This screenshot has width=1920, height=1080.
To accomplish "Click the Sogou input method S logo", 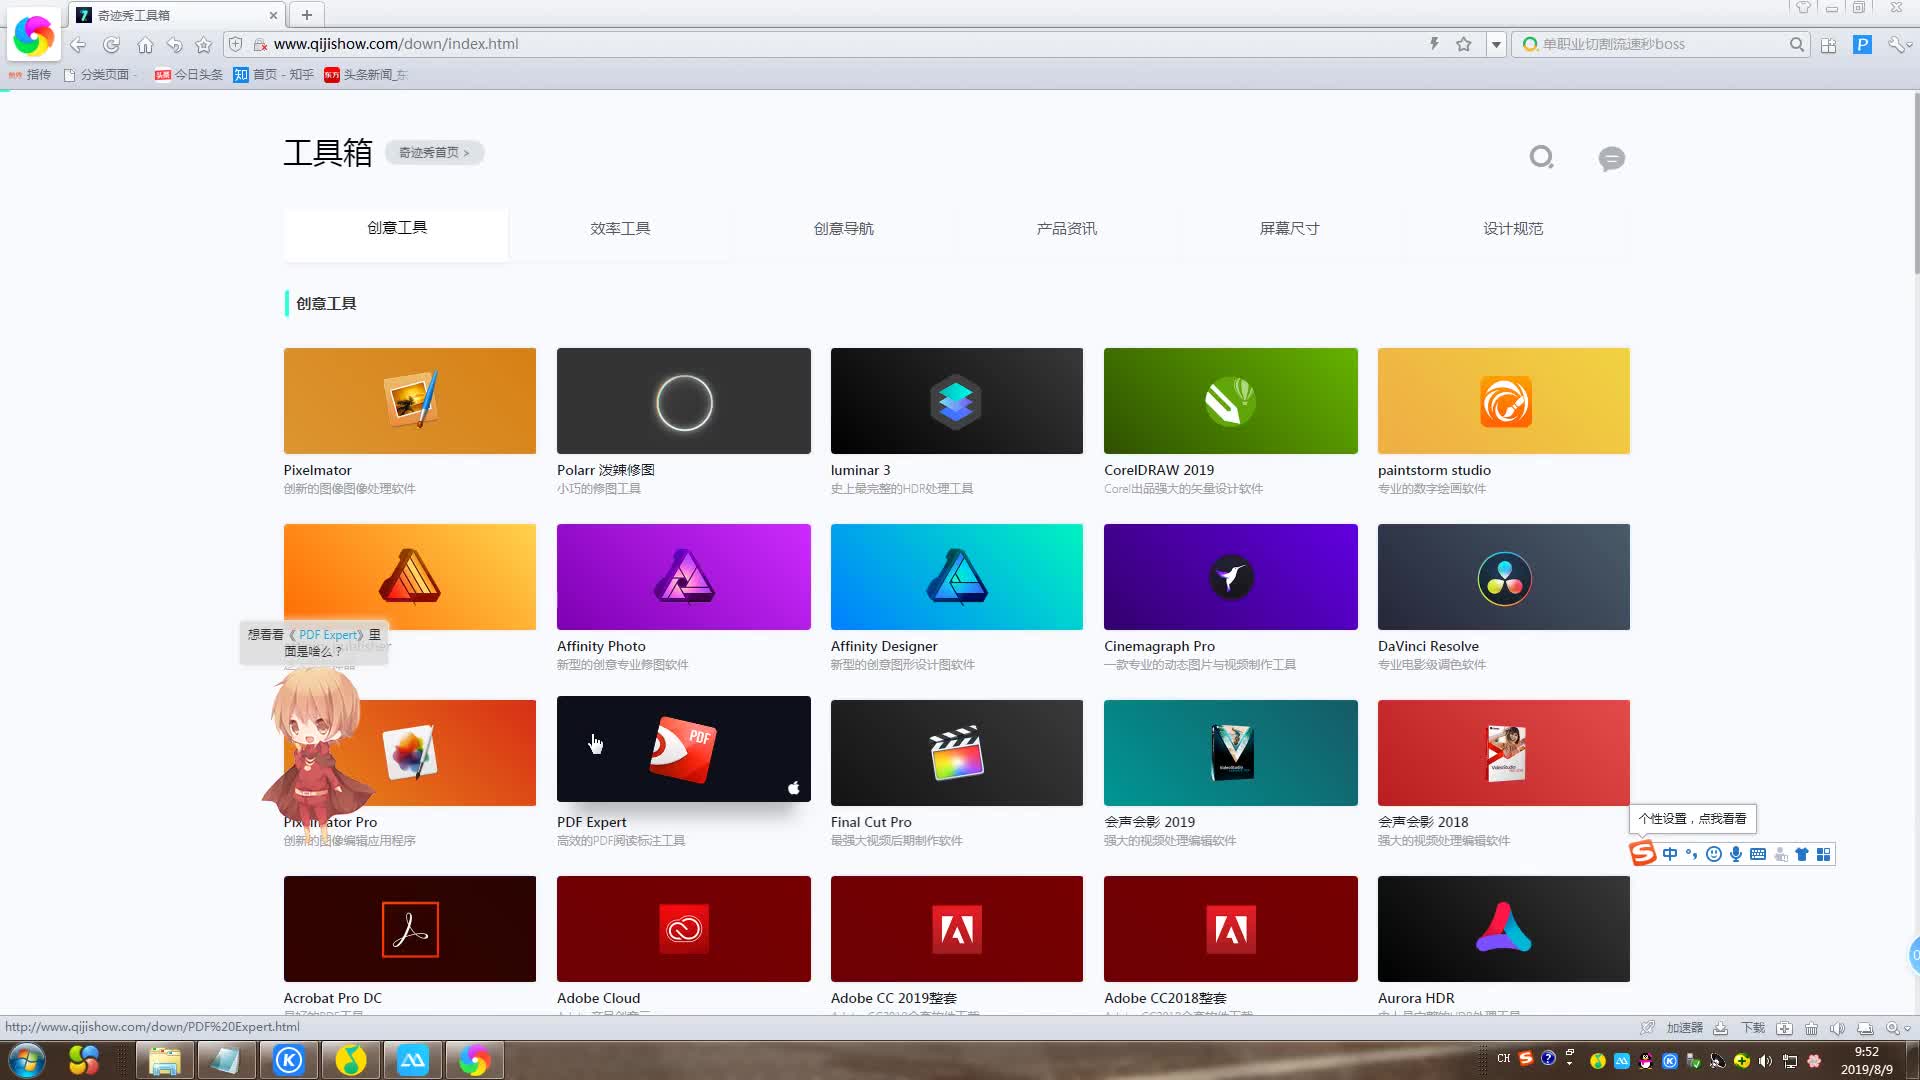I will click(x=1642, y=853).
